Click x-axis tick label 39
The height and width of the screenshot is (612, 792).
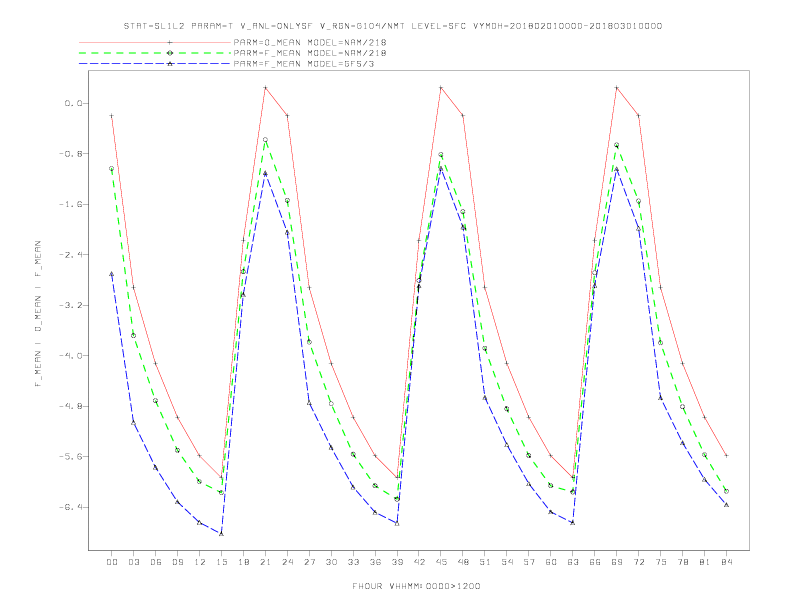pyautogui.click(x=397, y=562)
